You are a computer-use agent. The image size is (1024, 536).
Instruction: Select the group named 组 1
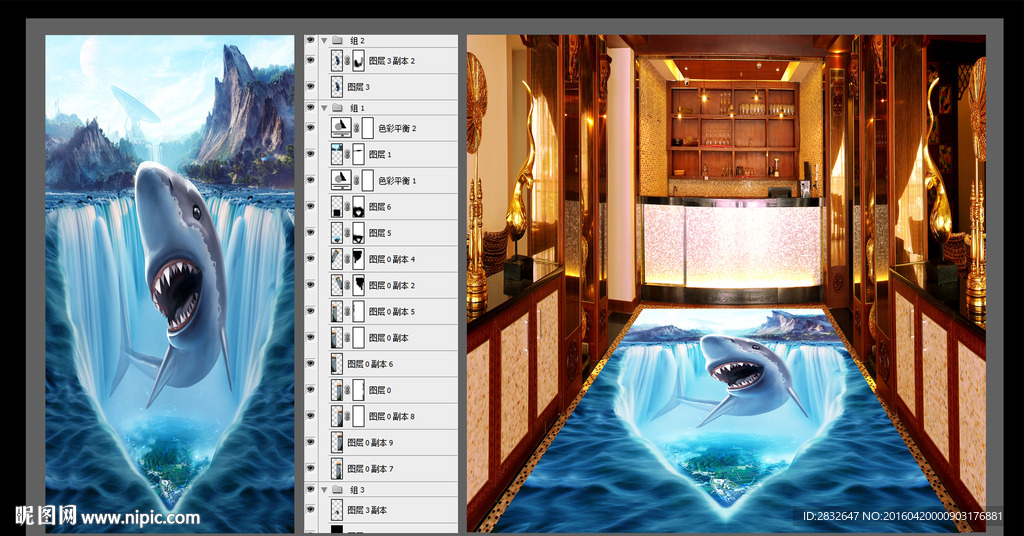(x=357, y=108)
